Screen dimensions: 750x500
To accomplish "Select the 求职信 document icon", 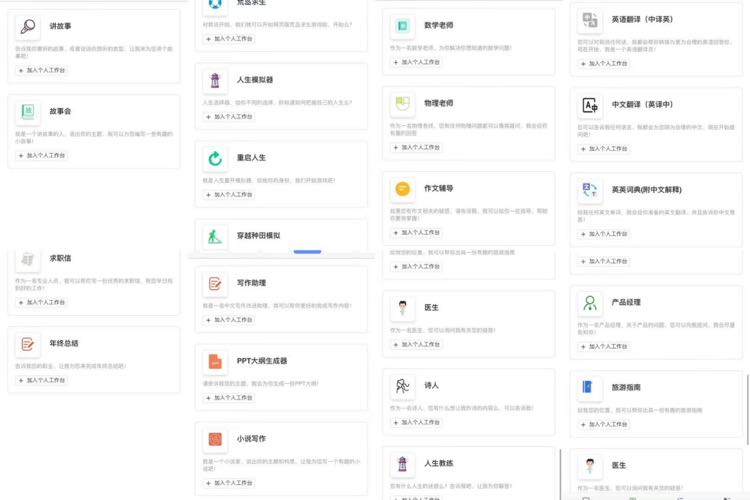I will click(28, 259).
